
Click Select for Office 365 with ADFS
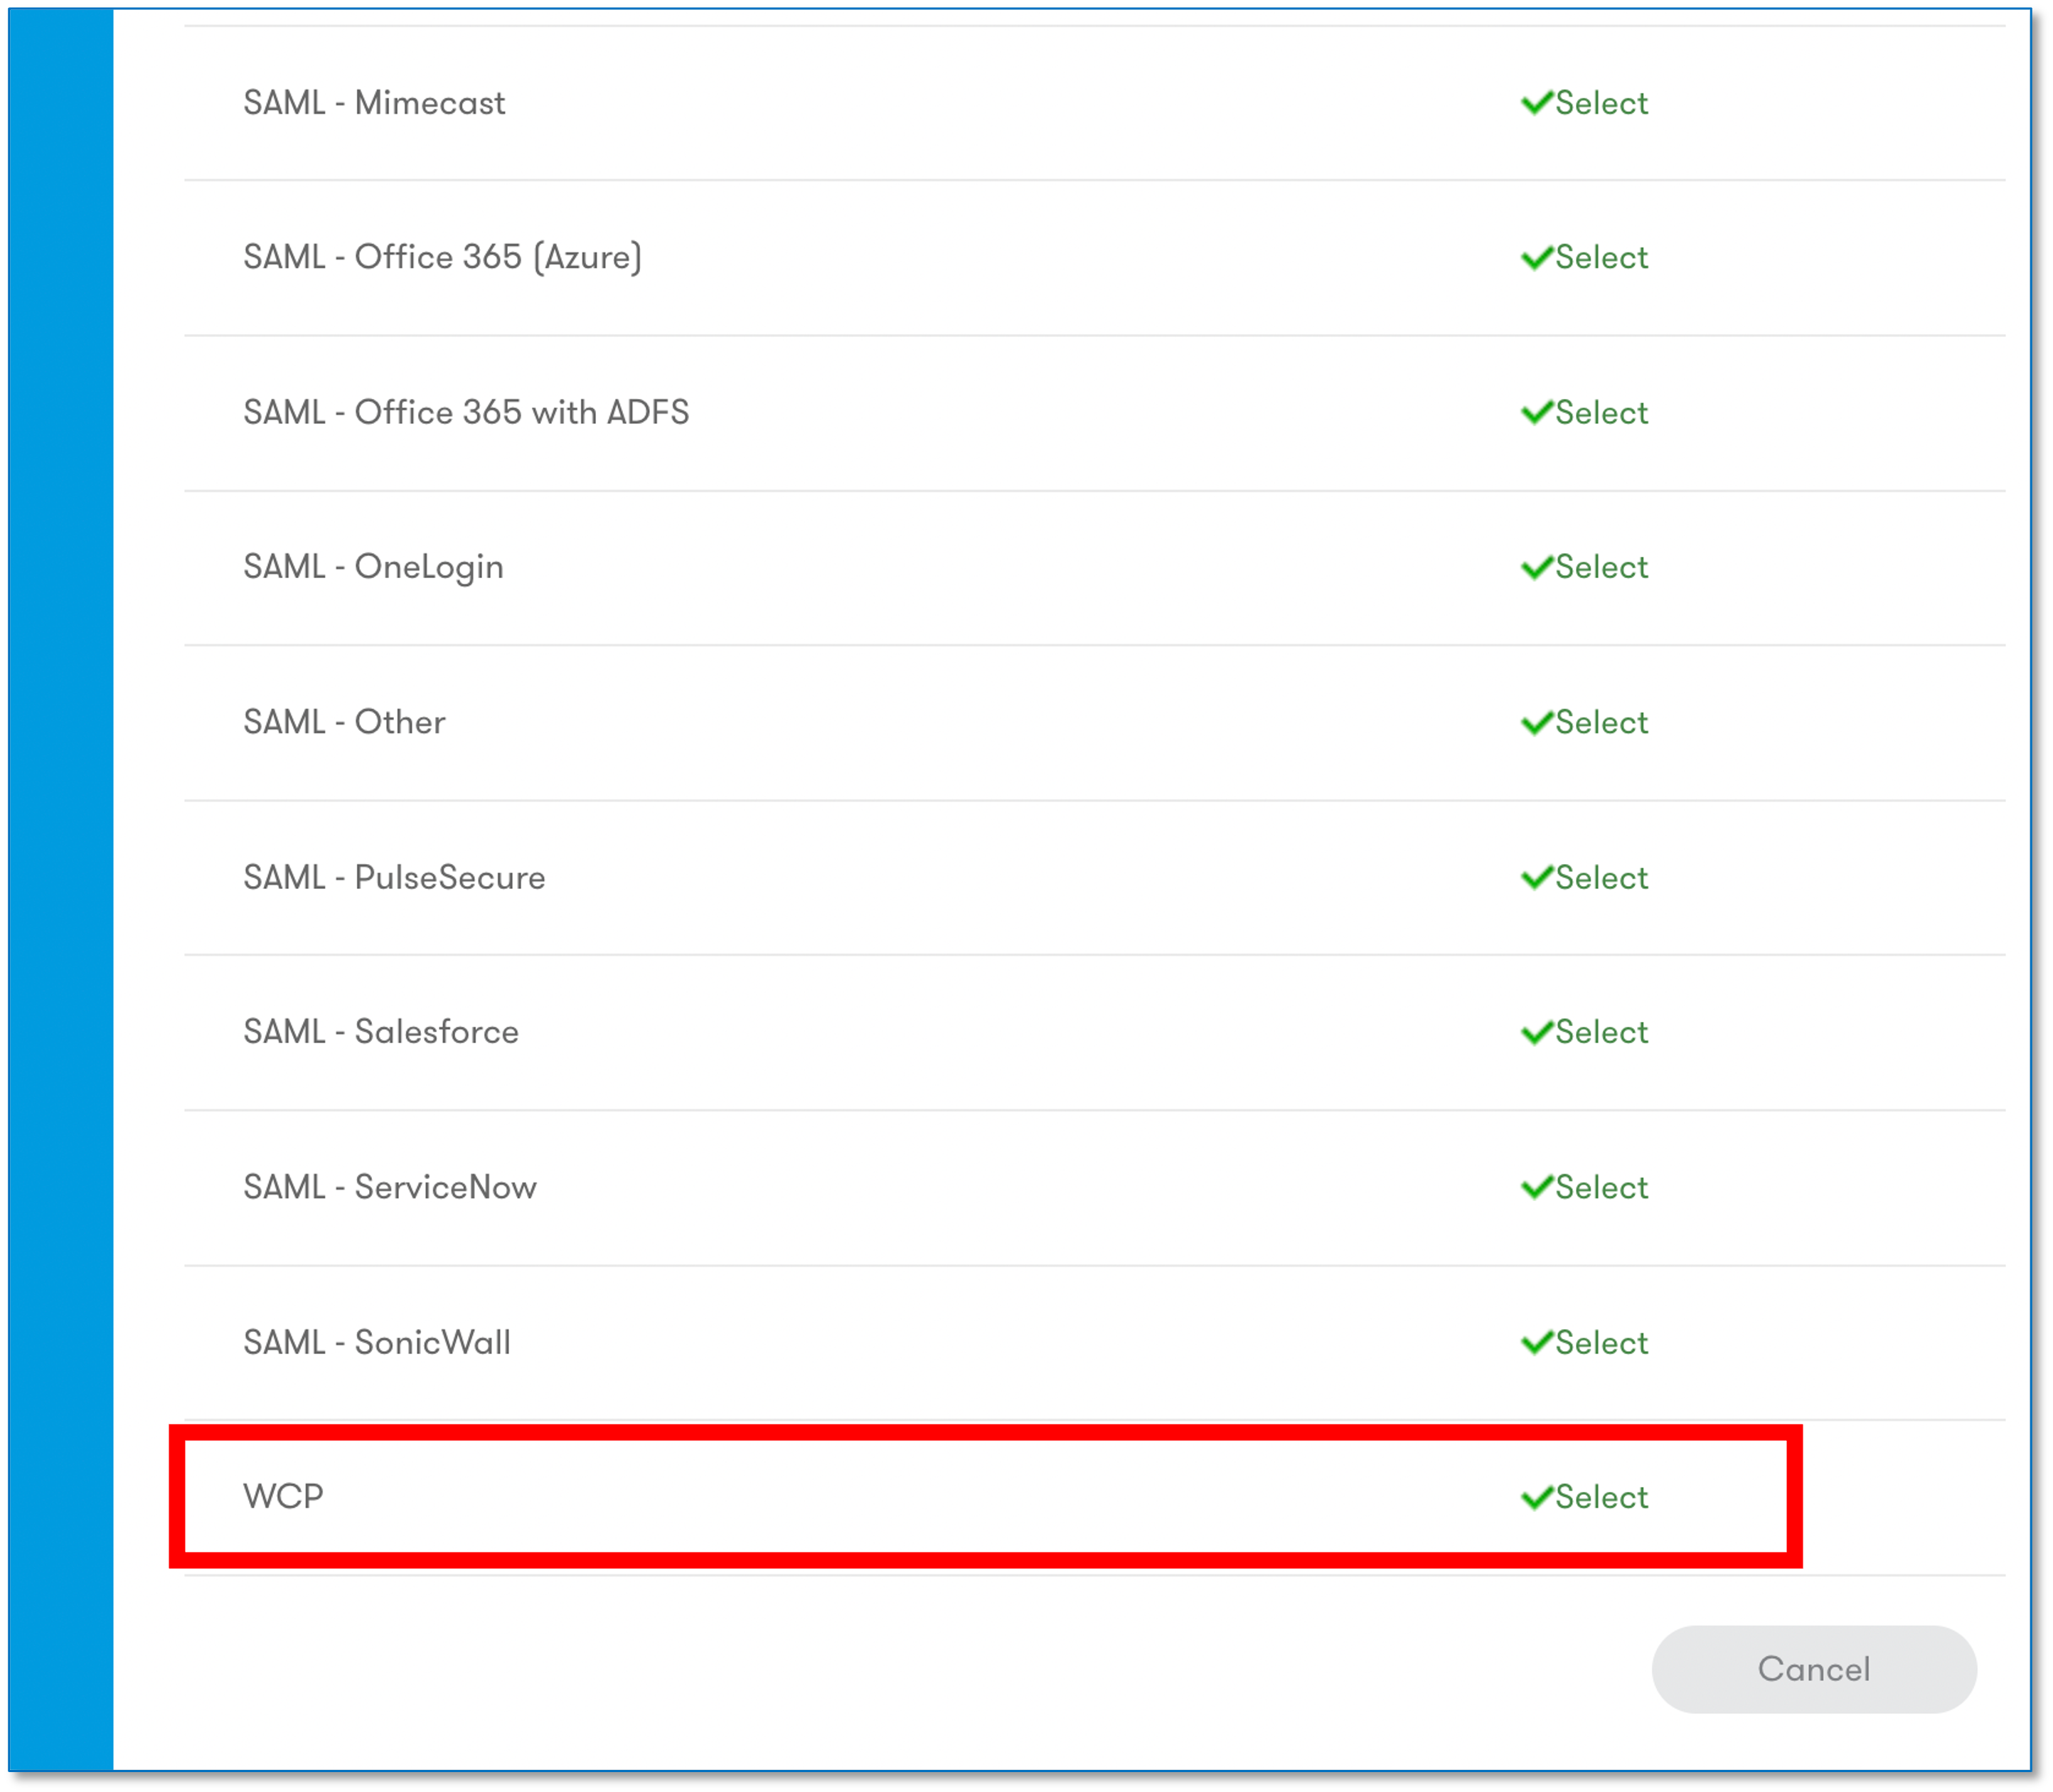1584,413
